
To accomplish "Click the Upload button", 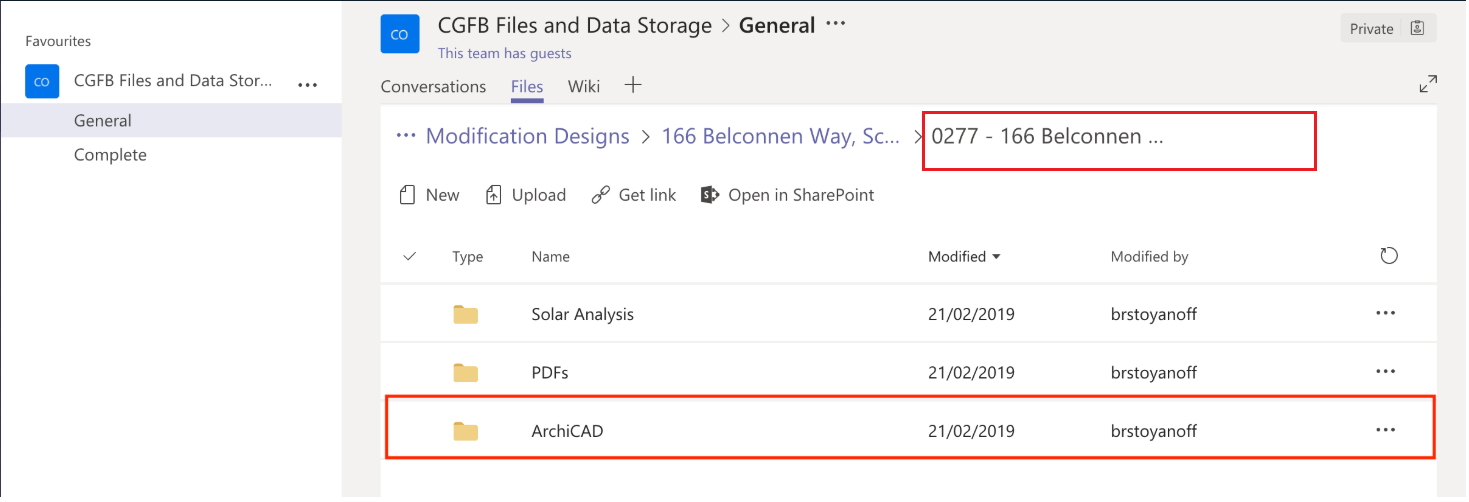I will coord(526,195).
